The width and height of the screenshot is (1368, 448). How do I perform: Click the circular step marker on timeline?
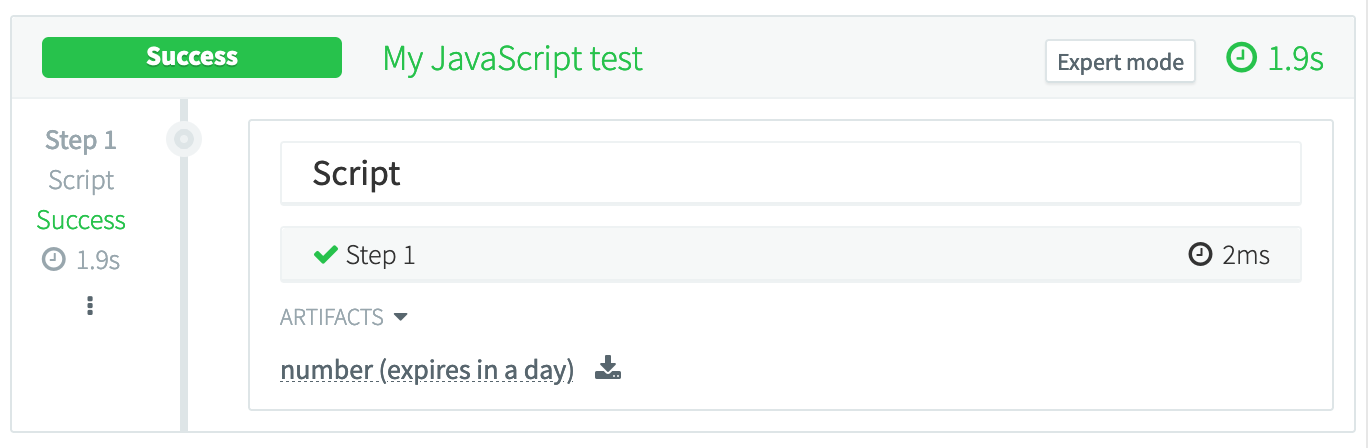tap(184, 140)
